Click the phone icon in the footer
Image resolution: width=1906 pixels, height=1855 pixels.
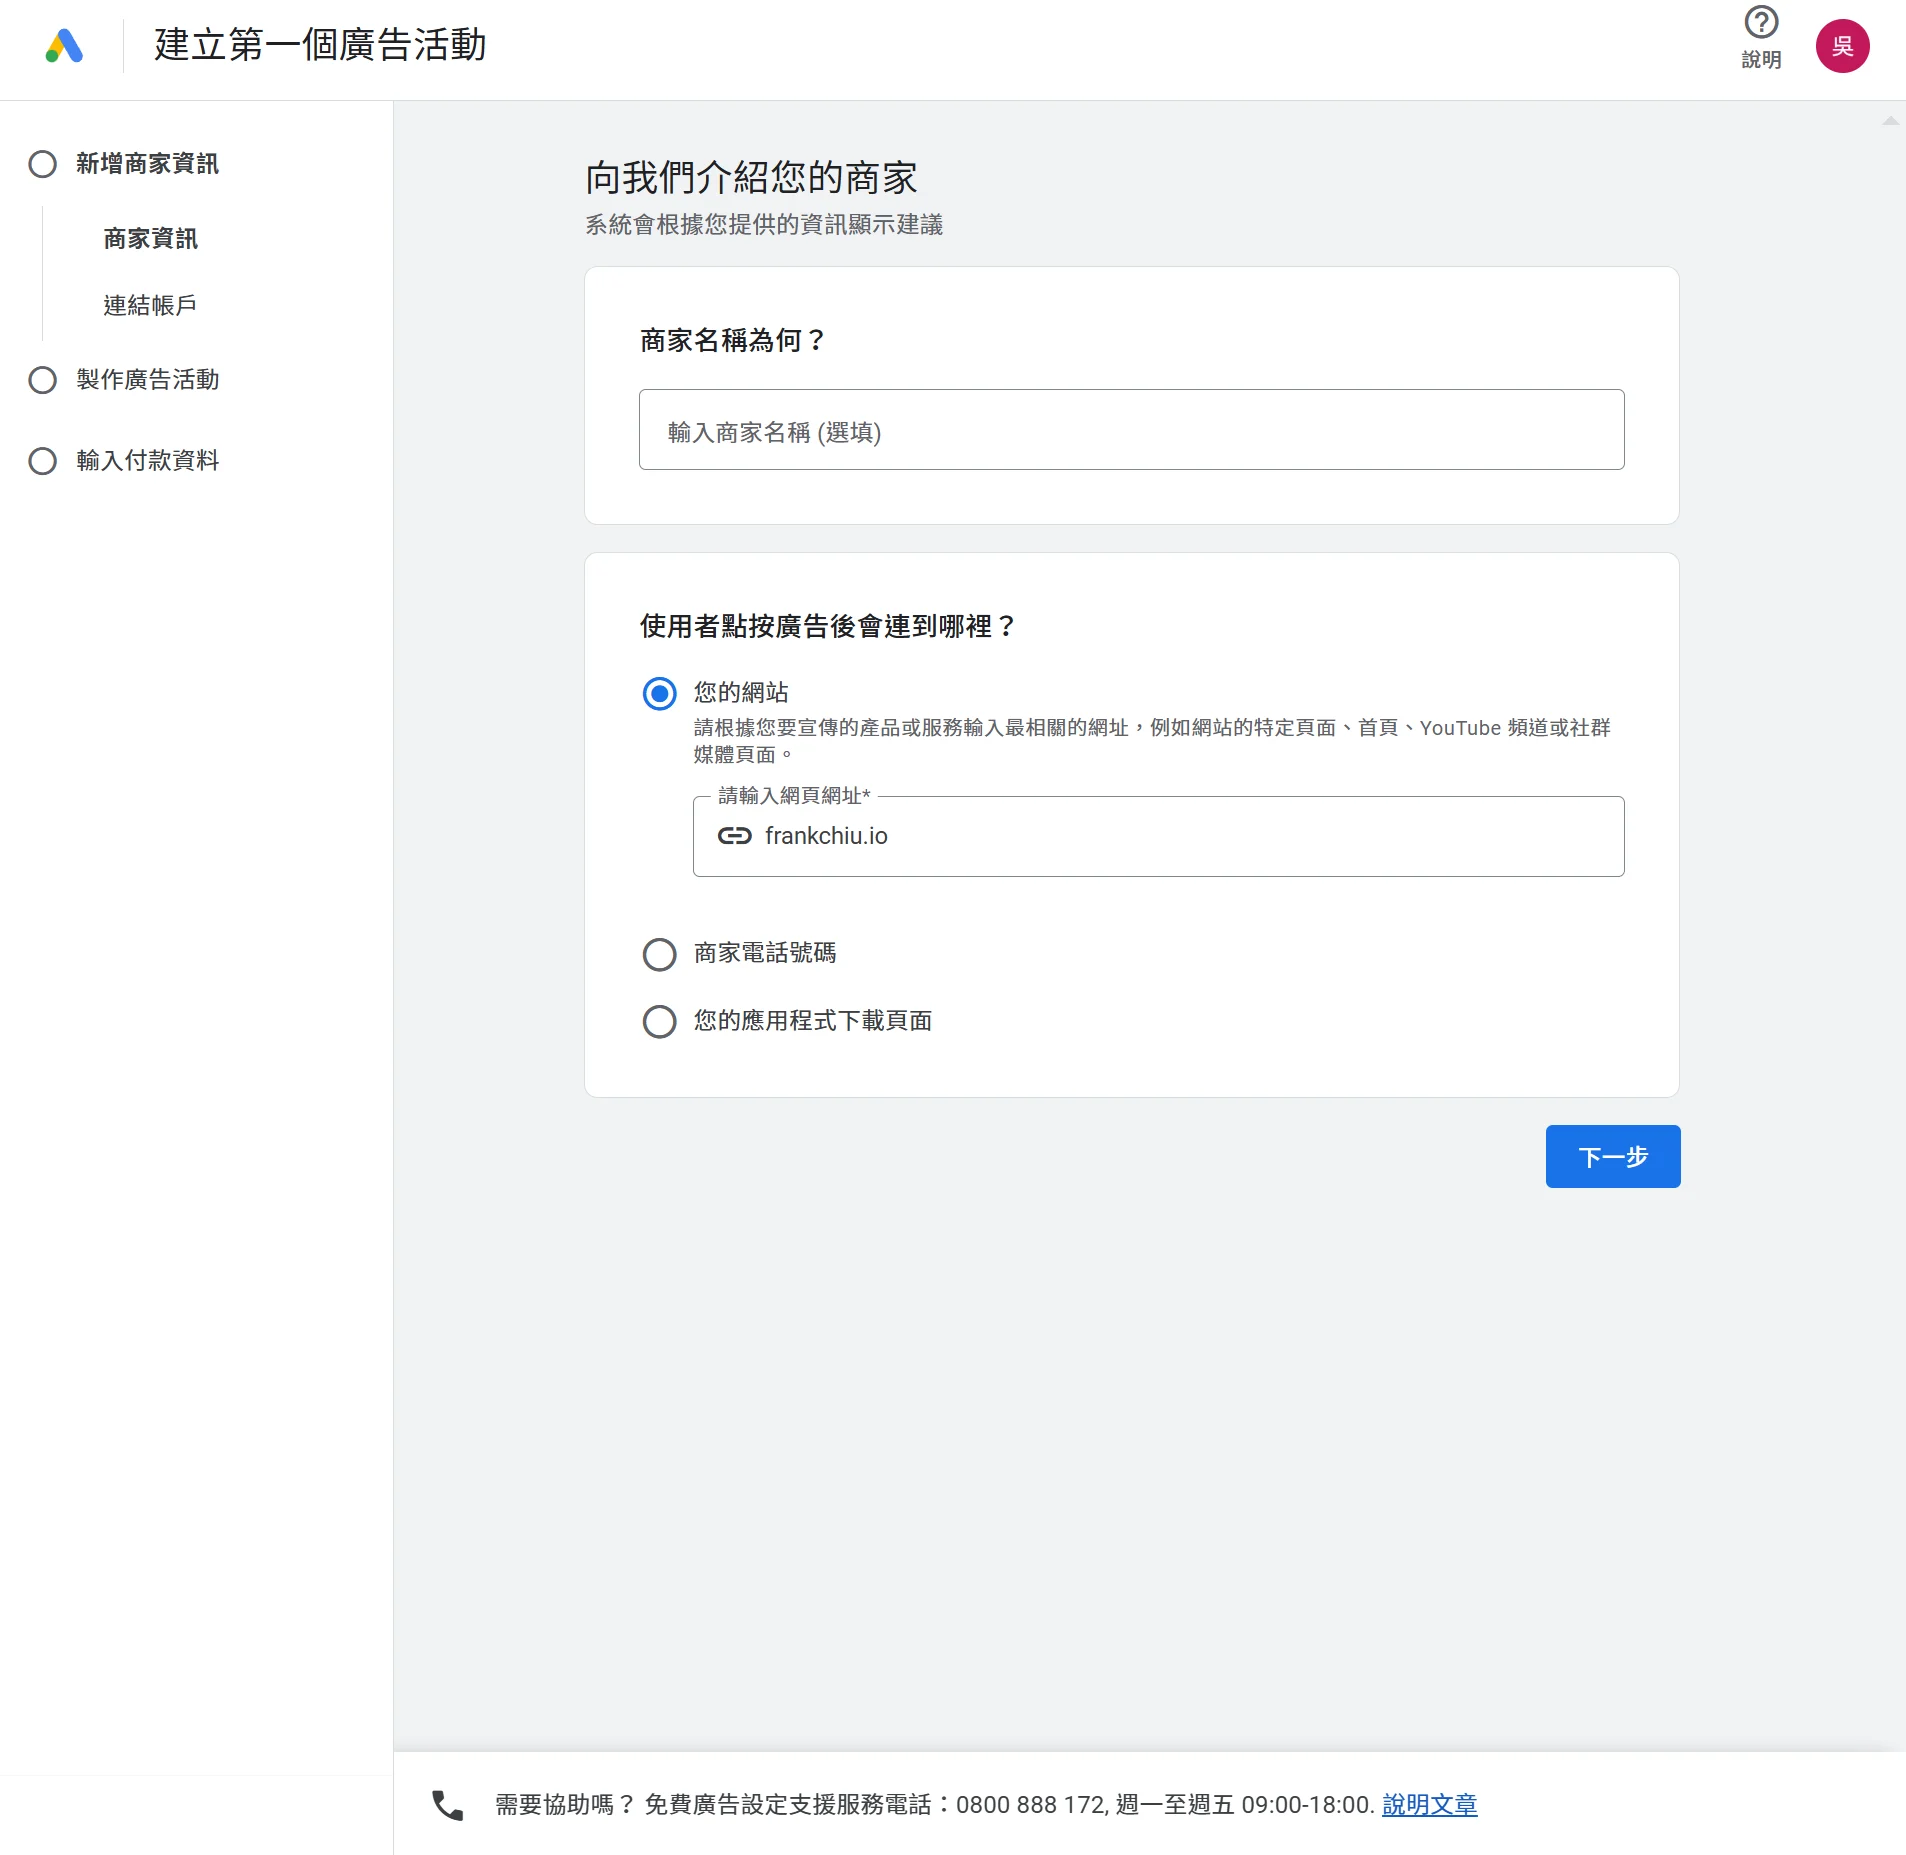pos(447,1805)
